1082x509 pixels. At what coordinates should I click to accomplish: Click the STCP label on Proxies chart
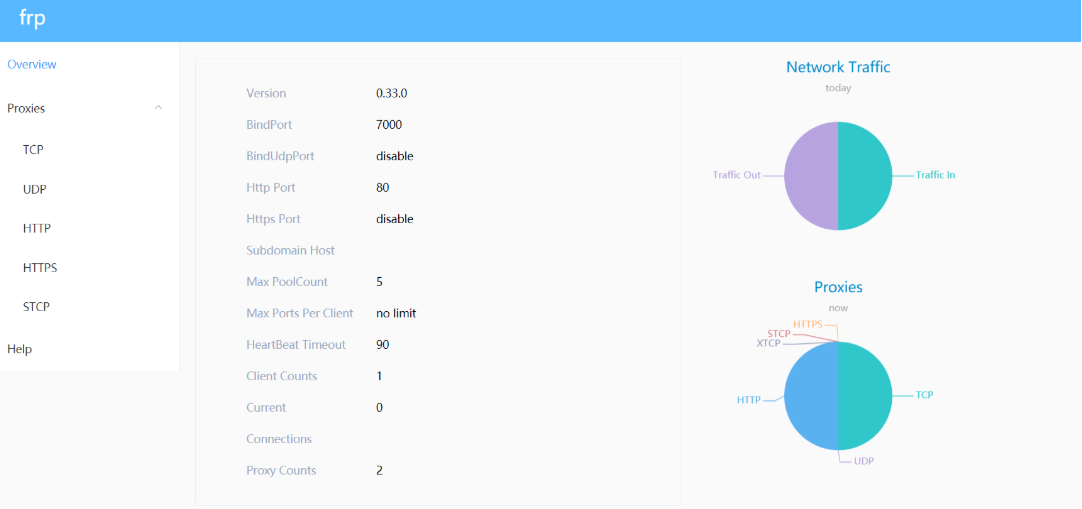[779, 334]
